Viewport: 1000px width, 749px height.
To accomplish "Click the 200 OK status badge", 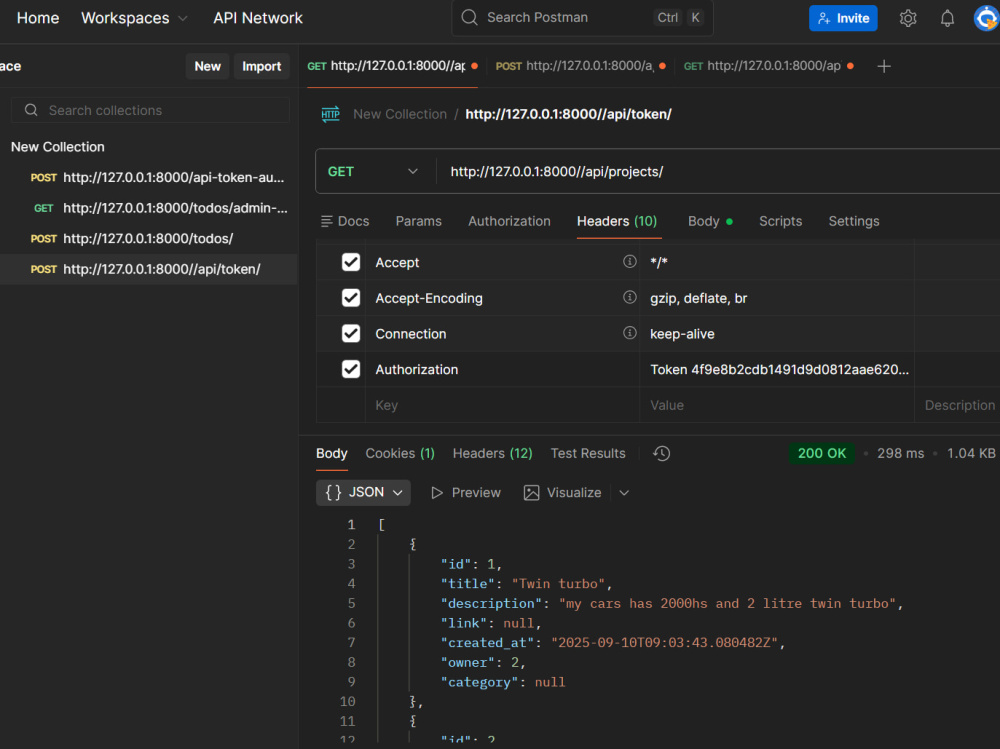I will coord(821,454).
